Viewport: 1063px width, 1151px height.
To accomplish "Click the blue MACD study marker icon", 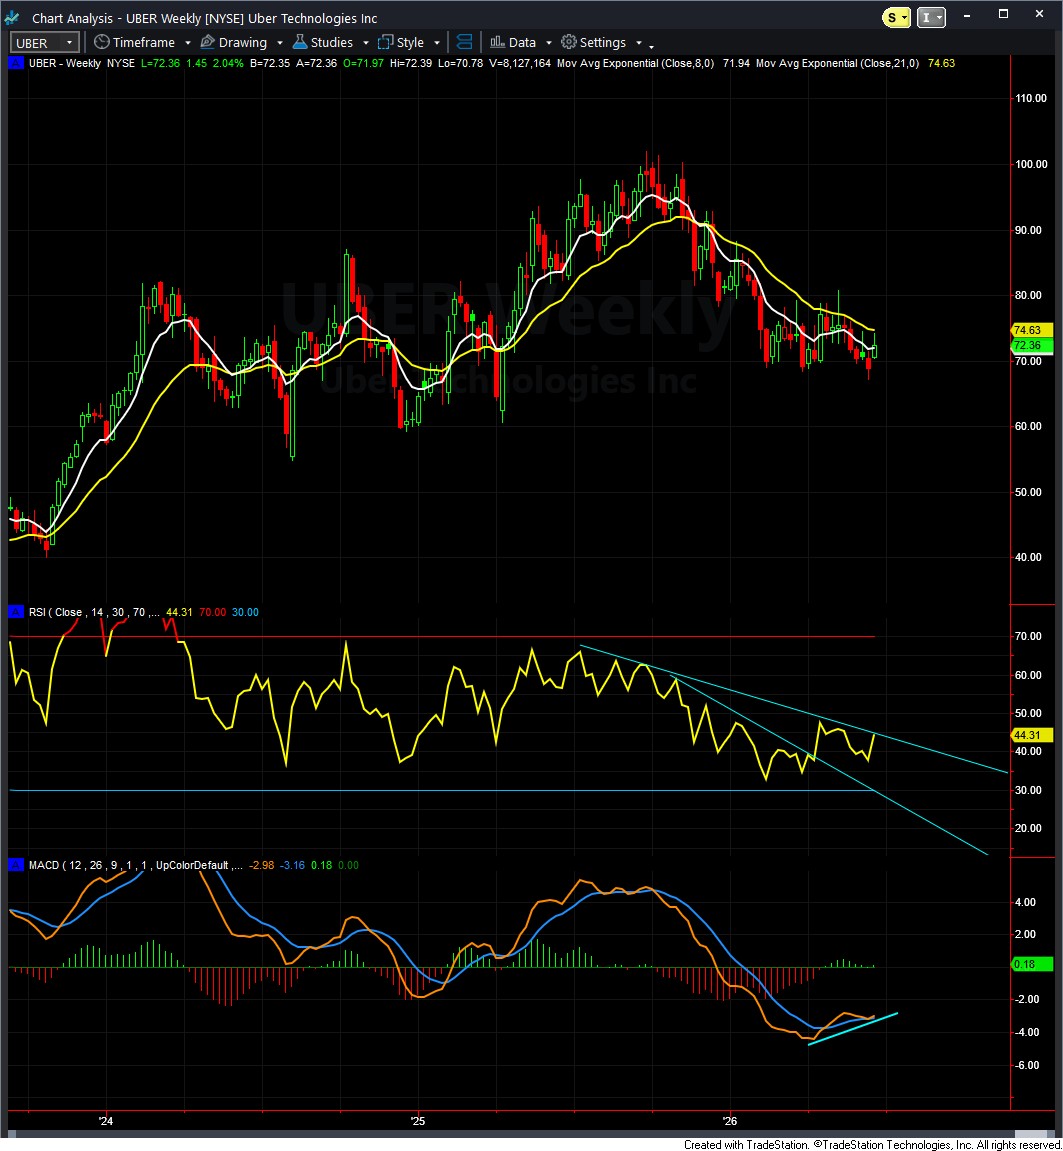I will coord(15,865).
